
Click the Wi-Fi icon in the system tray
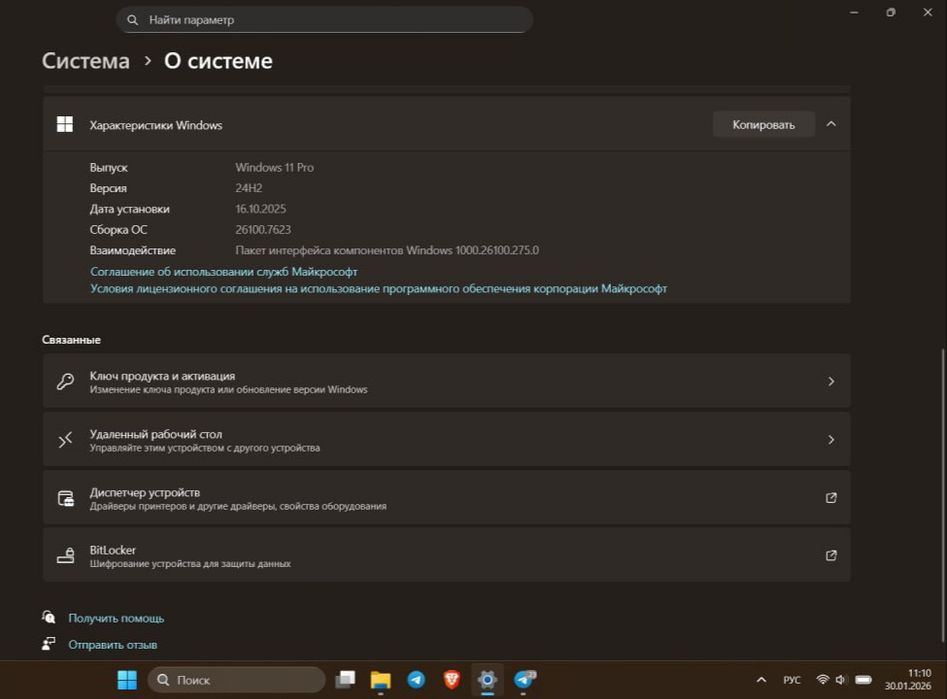tap(822, 680)
